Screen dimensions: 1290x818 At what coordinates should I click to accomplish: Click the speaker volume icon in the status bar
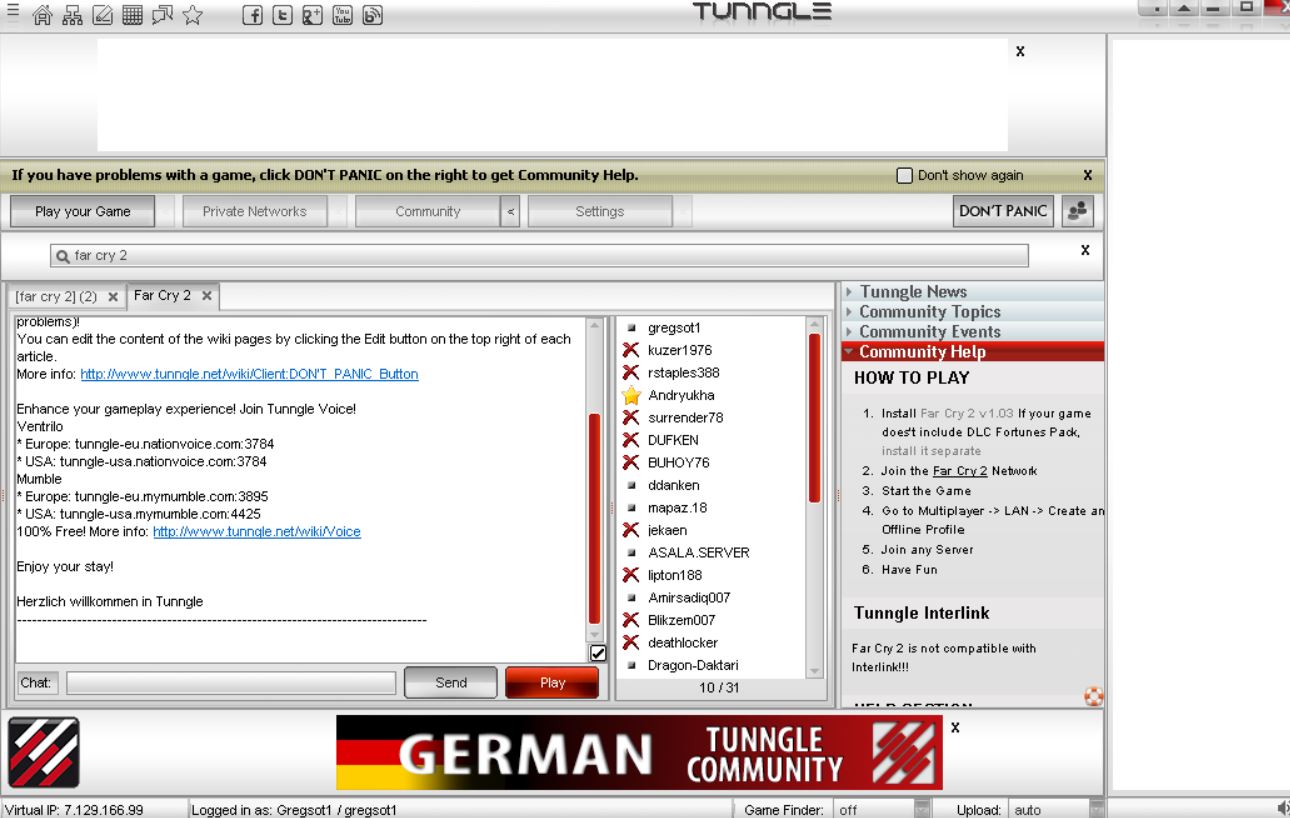(x=1283, y=809)
